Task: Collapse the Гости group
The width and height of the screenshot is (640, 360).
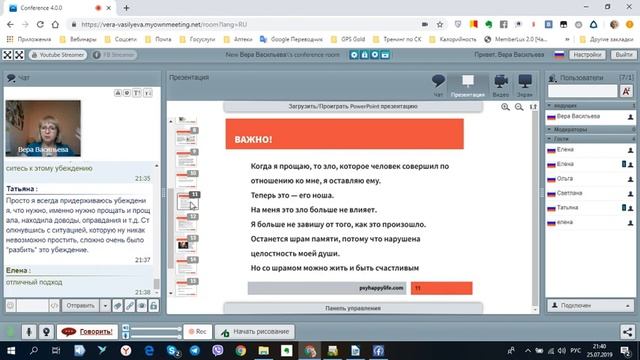Action: (x=590, y=139)
